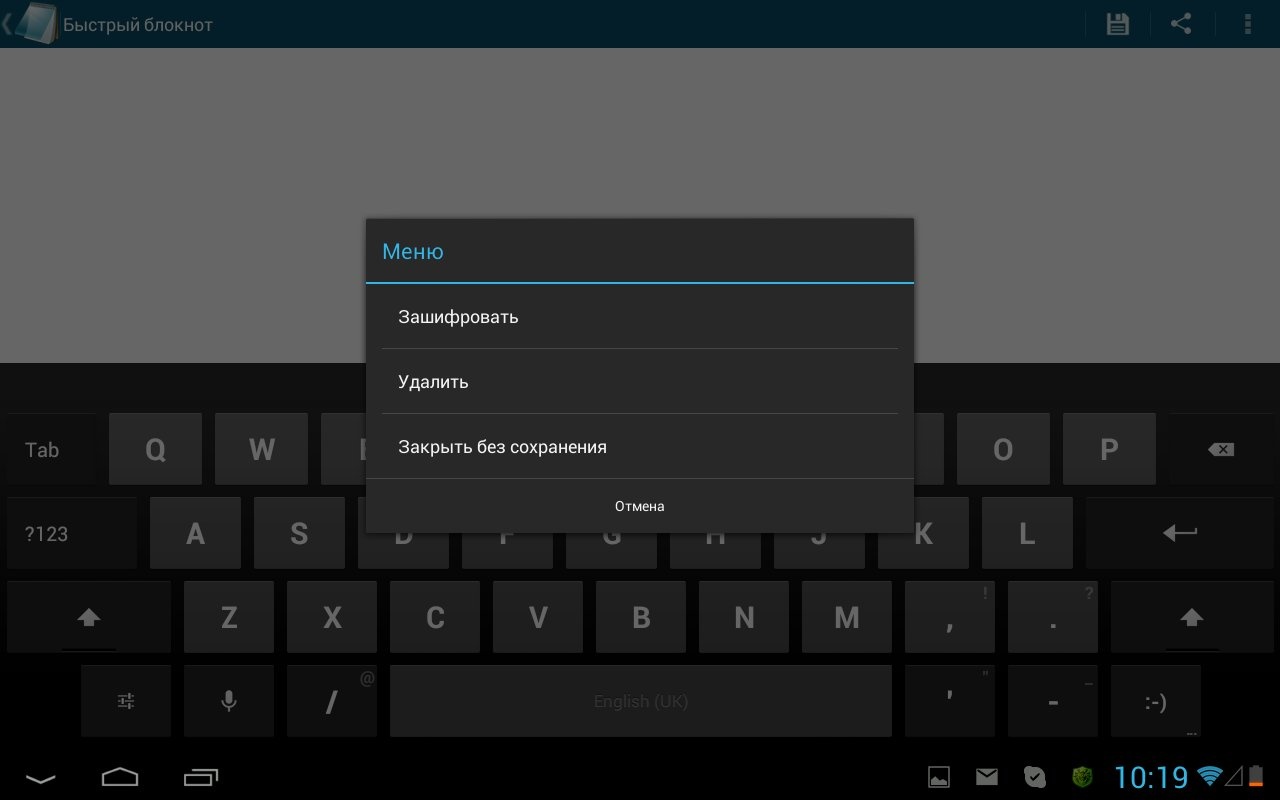The height and width of the screenshot is (800, 1280).
Task: Tap the save floppy disk icon
Action: point(1117,24)
